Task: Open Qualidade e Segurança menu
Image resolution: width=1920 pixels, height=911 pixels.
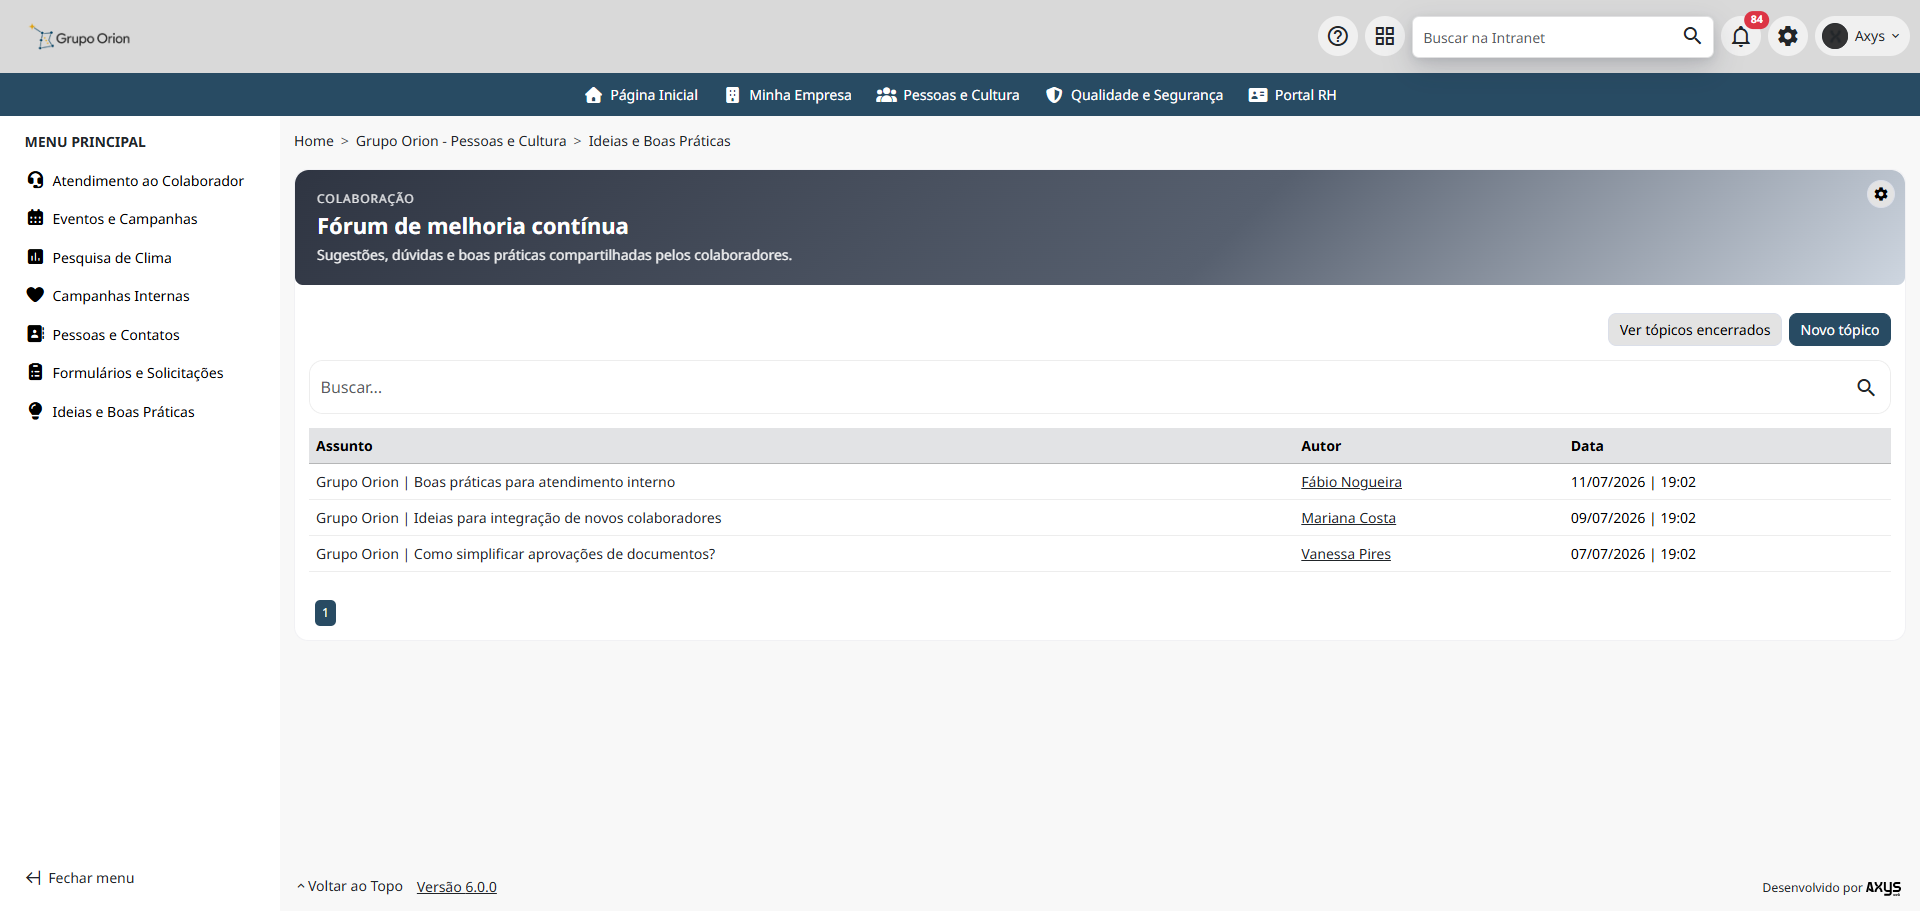Action: pos(1134,95)
